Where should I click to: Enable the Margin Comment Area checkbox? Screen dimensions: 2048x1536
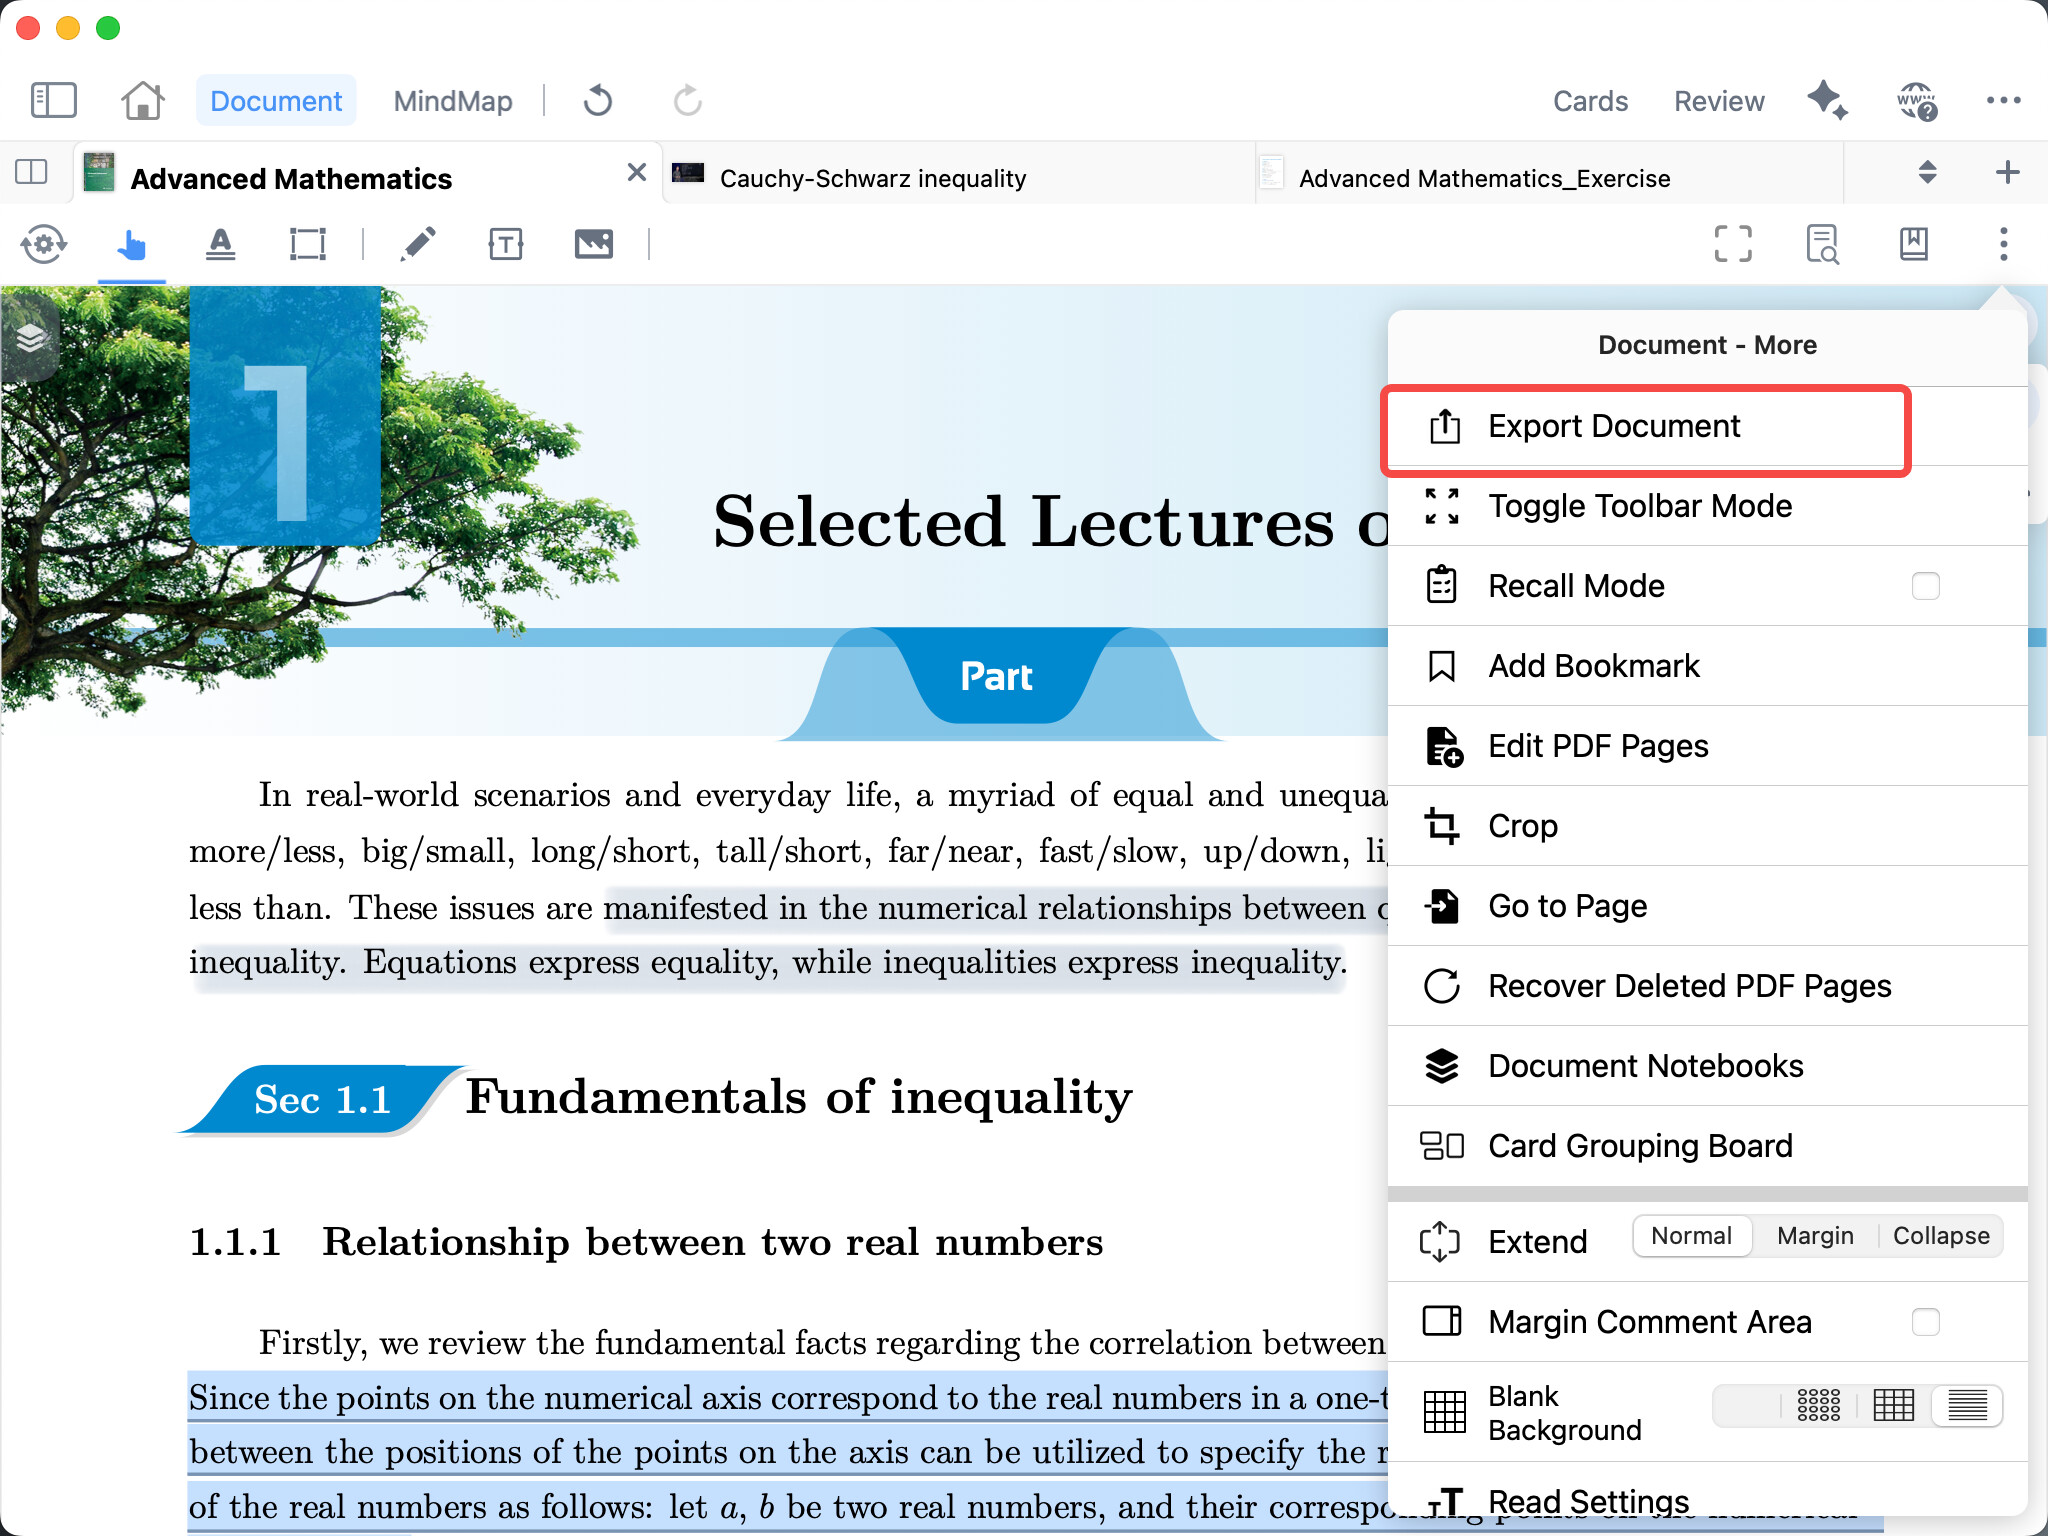click(1925, 1322)
